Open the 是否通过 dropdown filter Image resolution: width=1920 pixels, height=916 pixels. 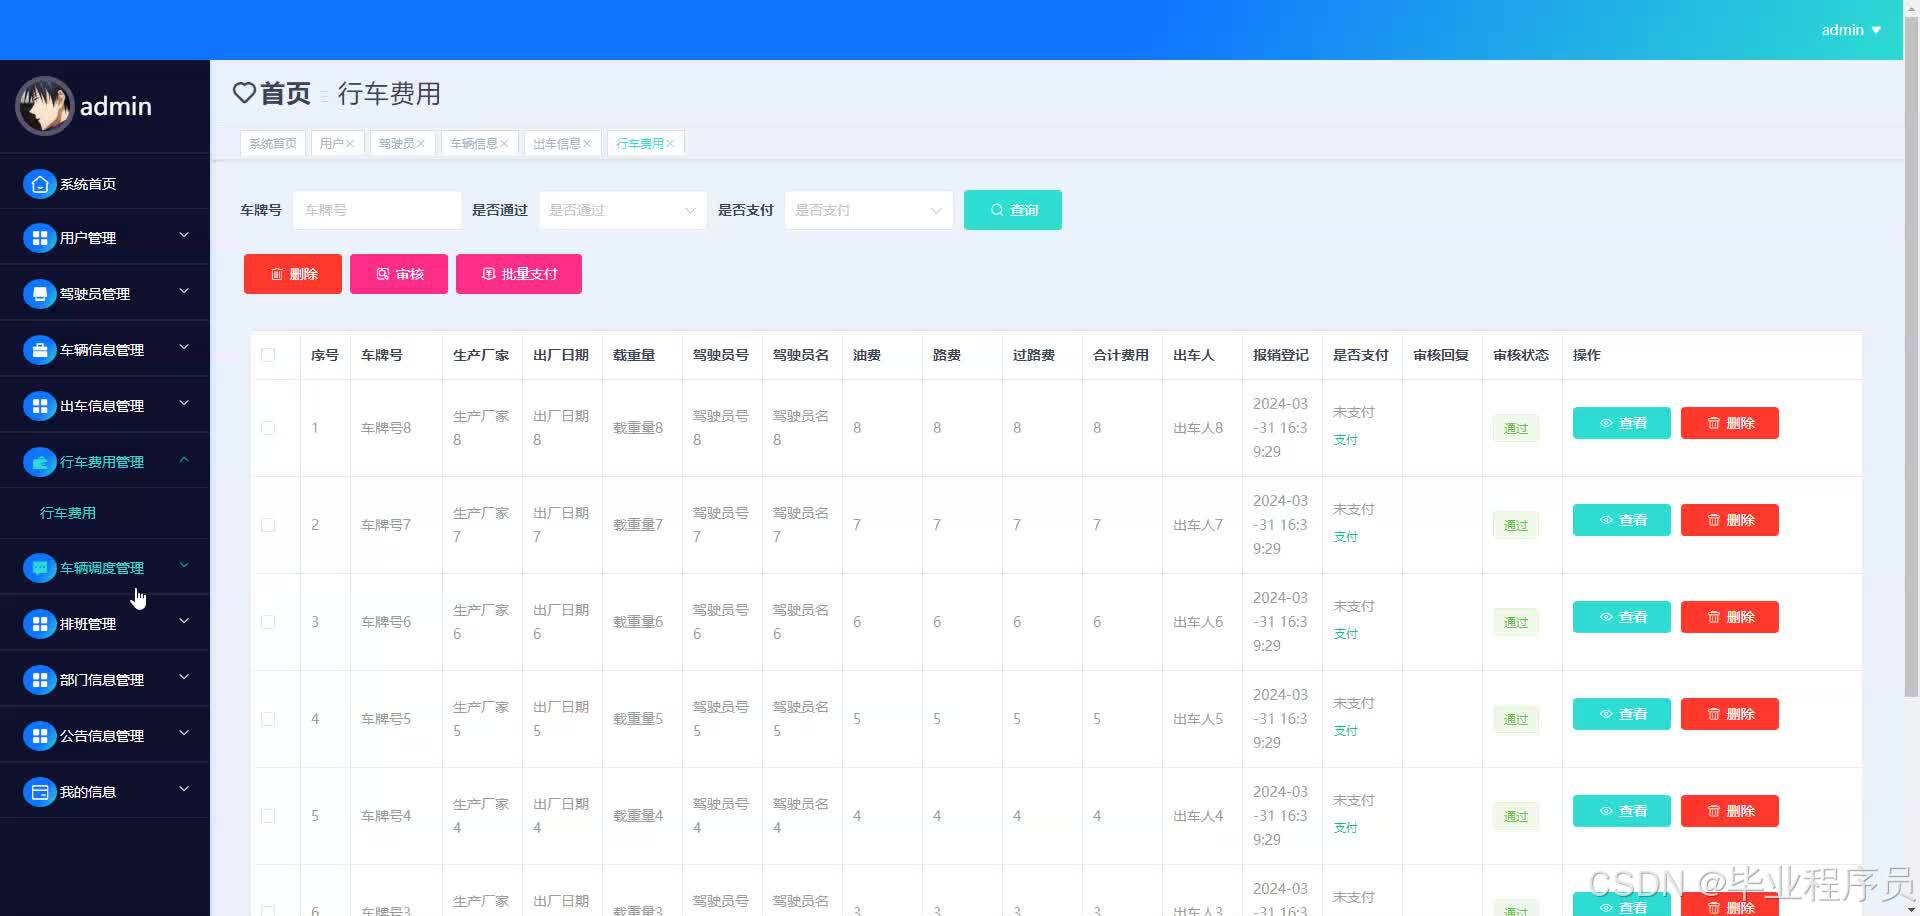pyautogui.click(x=622, y=210)
